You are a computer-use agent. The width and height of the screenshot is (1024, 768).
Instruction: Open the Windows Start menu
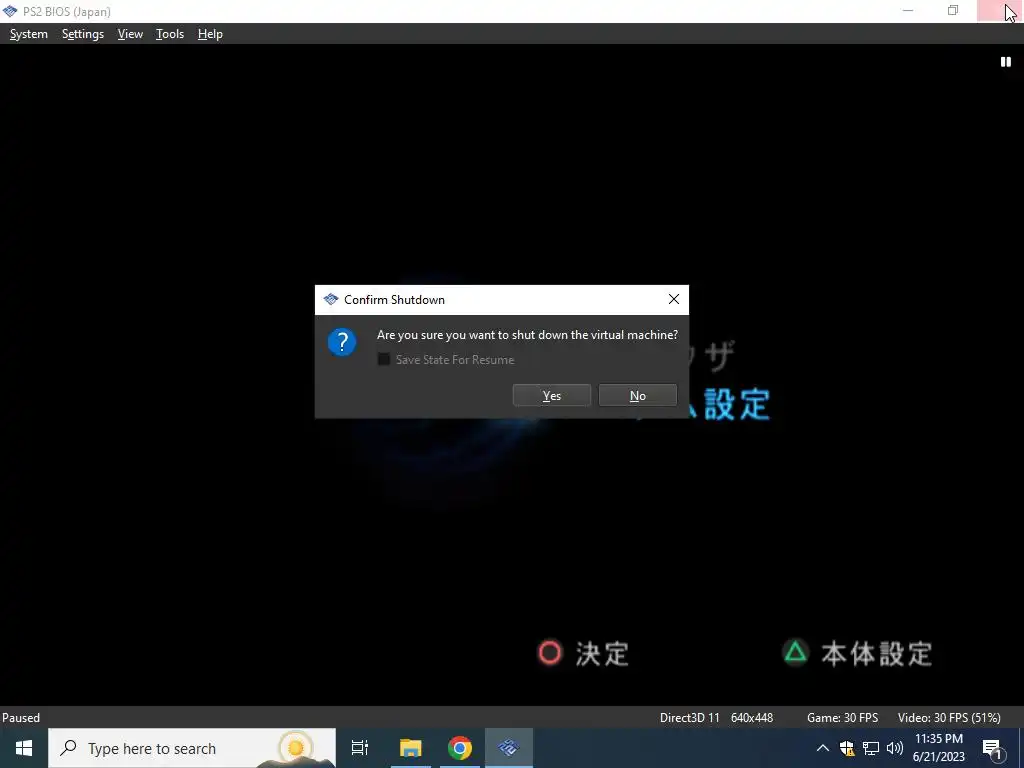pos(24,748)
